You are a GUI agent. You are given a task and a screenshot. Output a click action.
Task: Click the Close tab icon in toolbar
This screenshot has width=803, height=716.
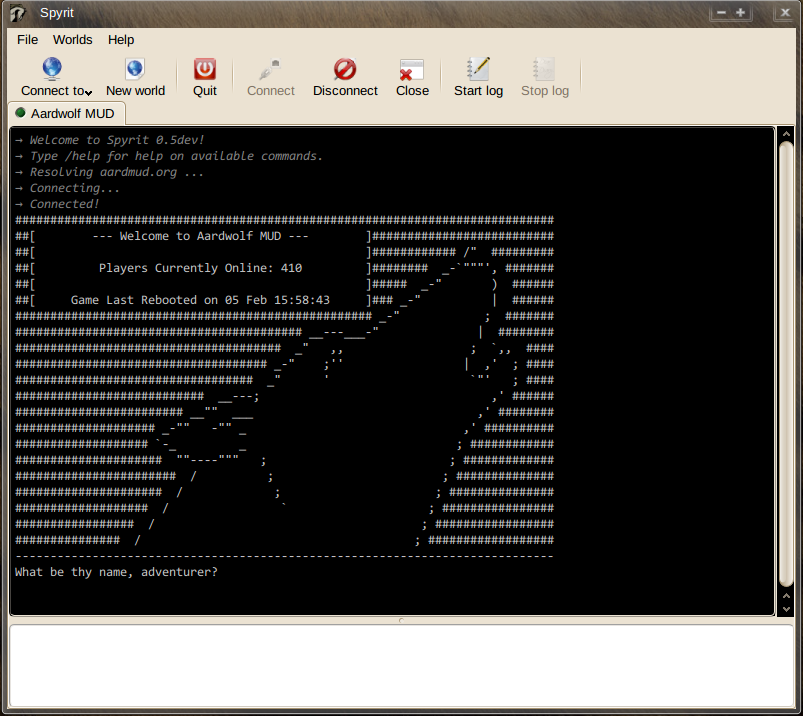(x=412, y=70)
